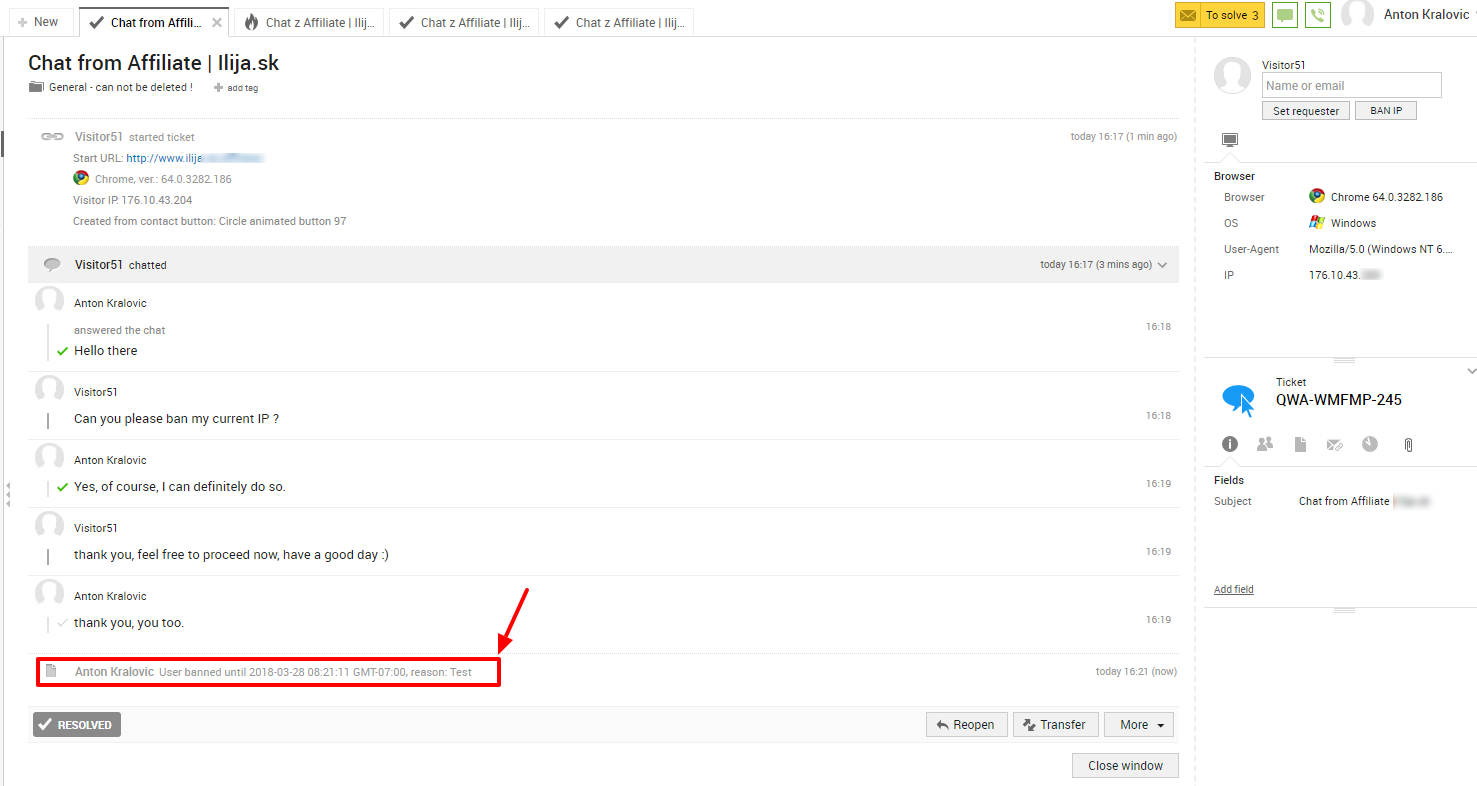The width and height of the screenshot is (1477, 786).
Task: Open the New tab
Action: [38, 22]
